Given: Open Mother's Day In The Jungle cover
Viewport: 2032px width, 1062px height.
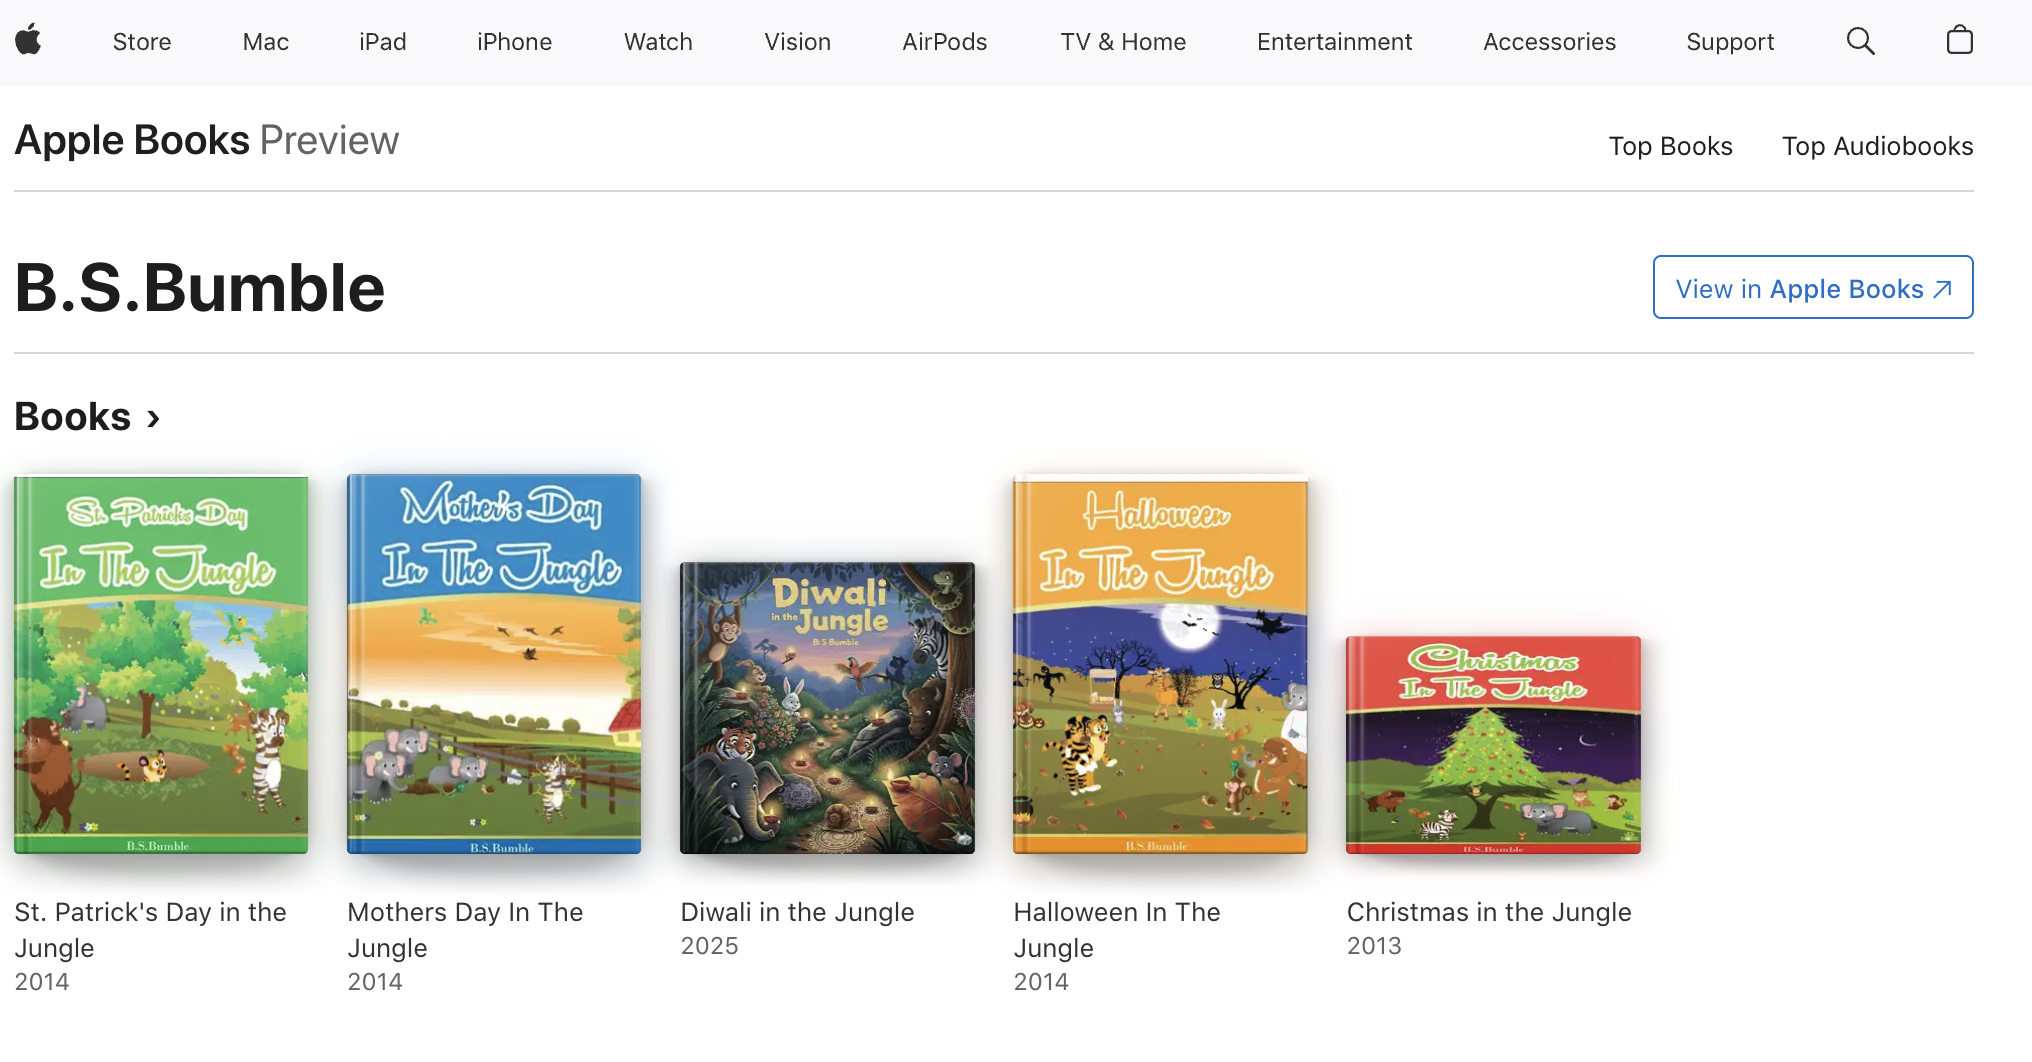Looking at the screenshot, I should [x=494, y=664].
